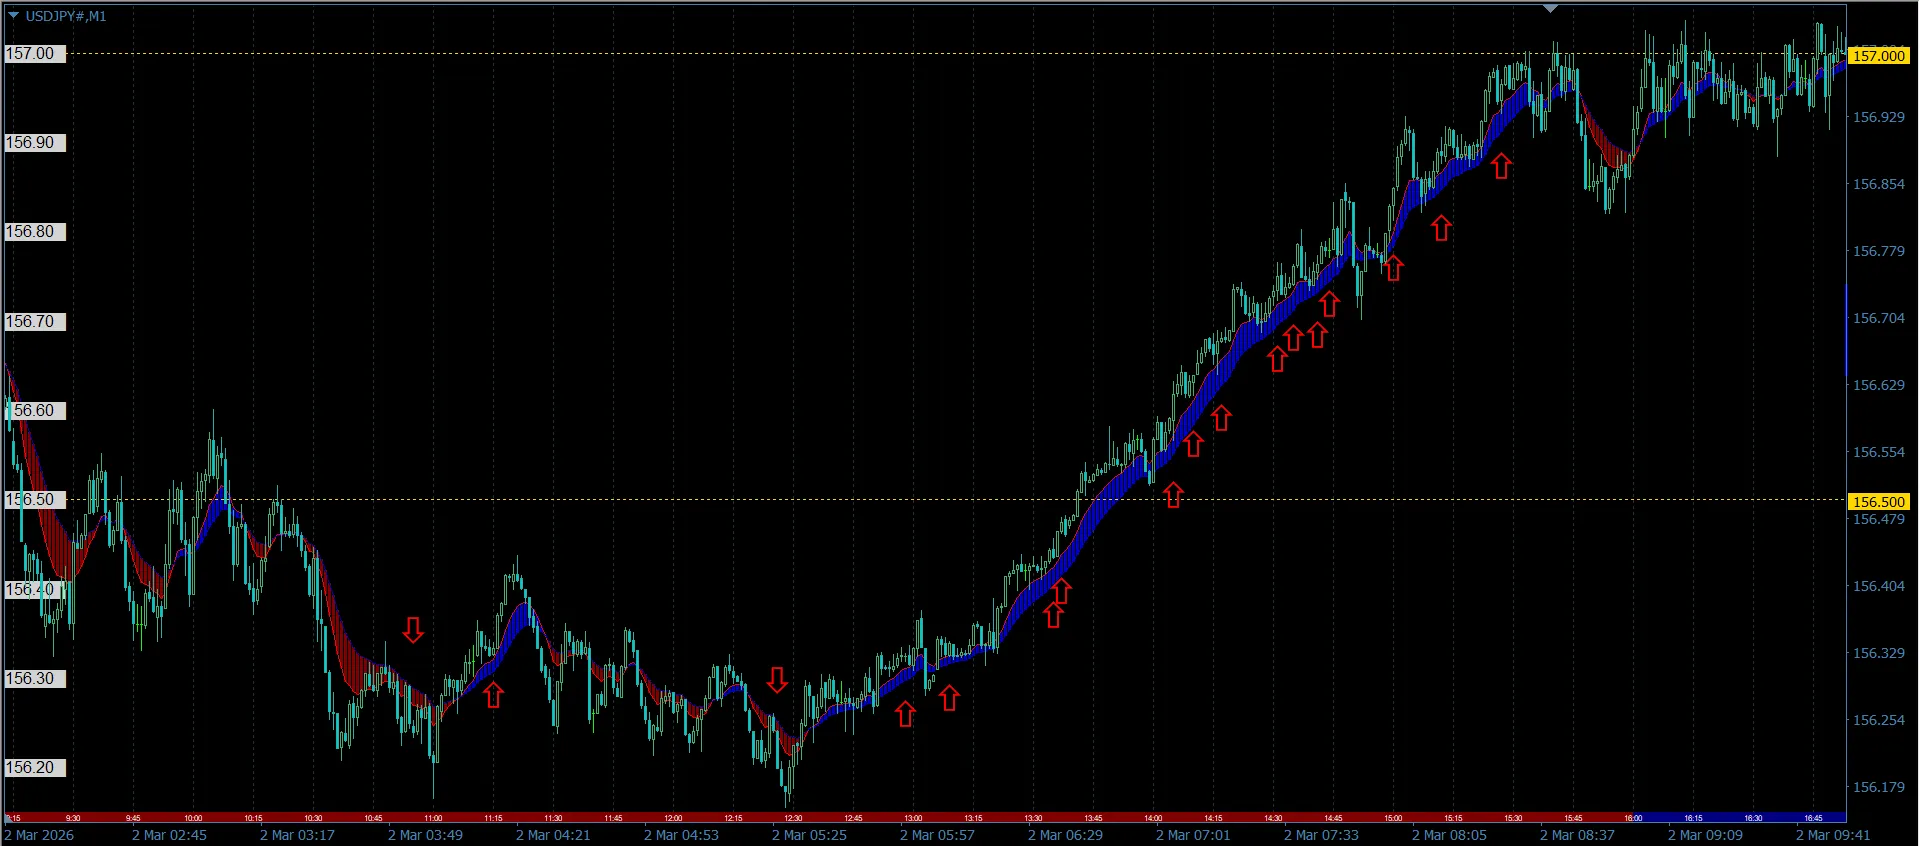Click the yellow 157.000 price tag

point(1879,55)
